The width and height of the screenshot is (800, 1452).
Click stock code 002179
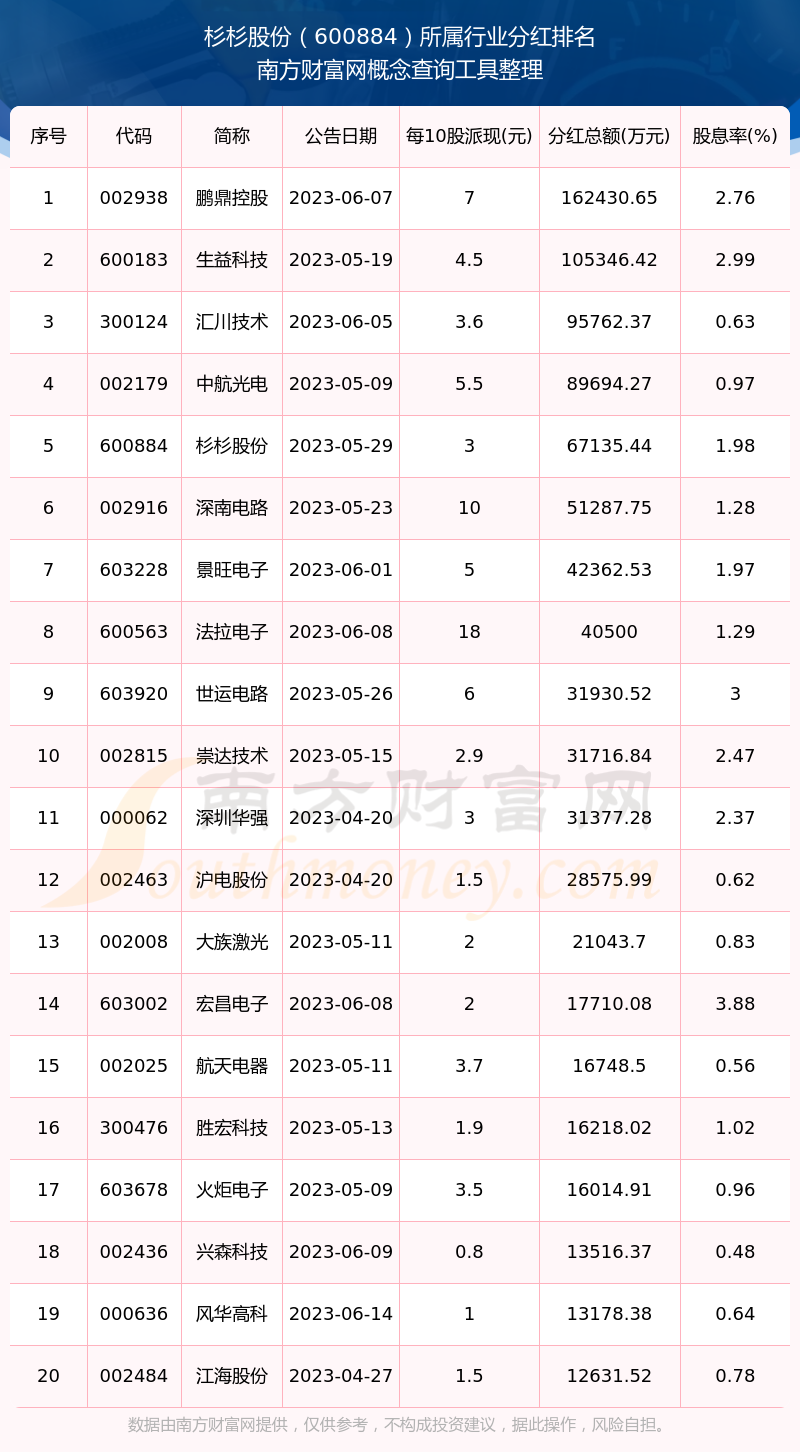point(134,384)
